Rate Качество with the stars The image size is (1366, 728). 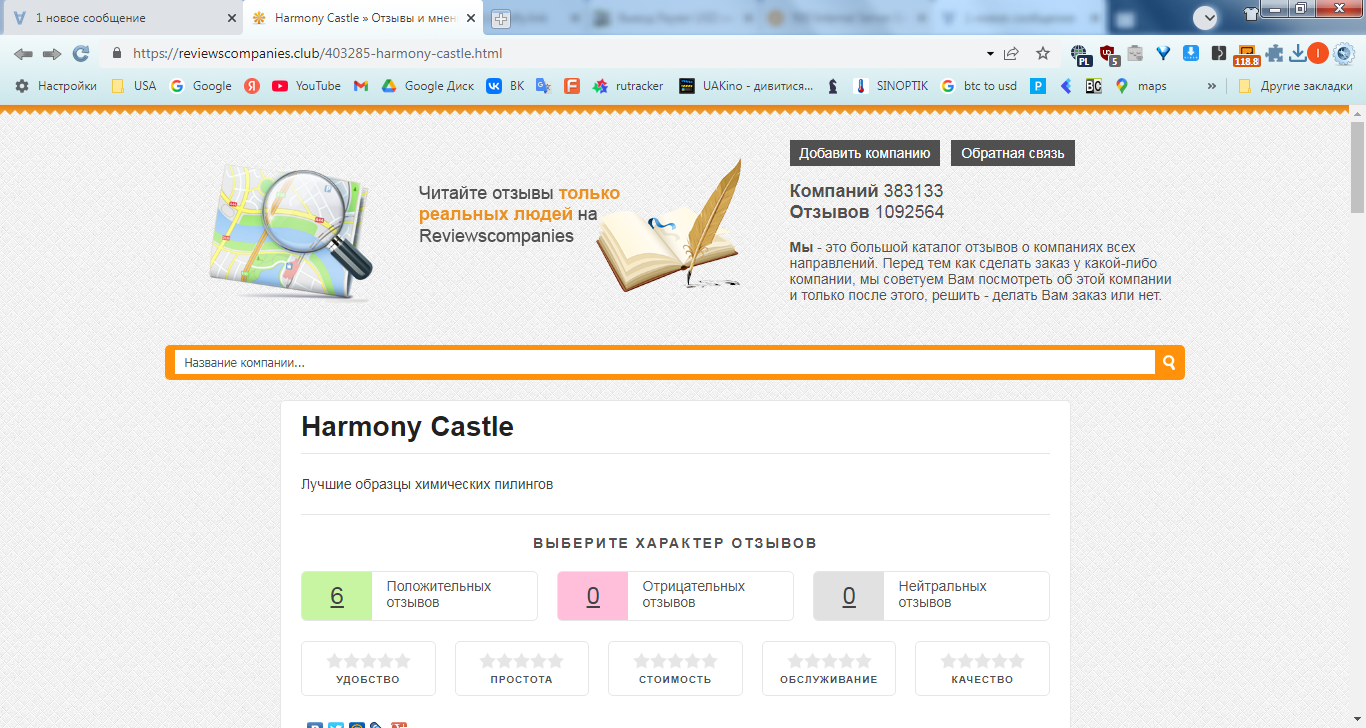click(982, 661)
